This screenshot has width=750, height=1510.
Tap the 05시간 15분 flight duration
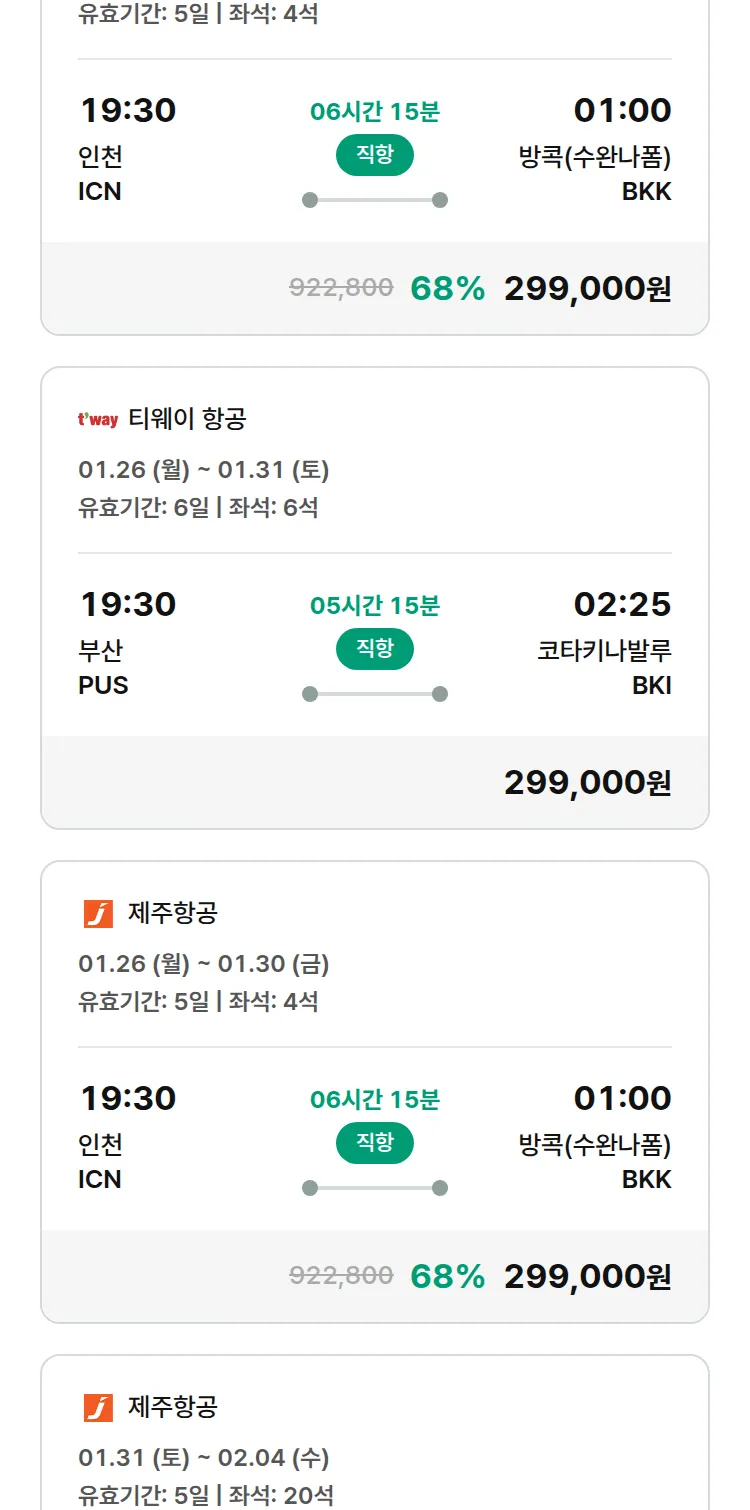[x=374, y=606]
